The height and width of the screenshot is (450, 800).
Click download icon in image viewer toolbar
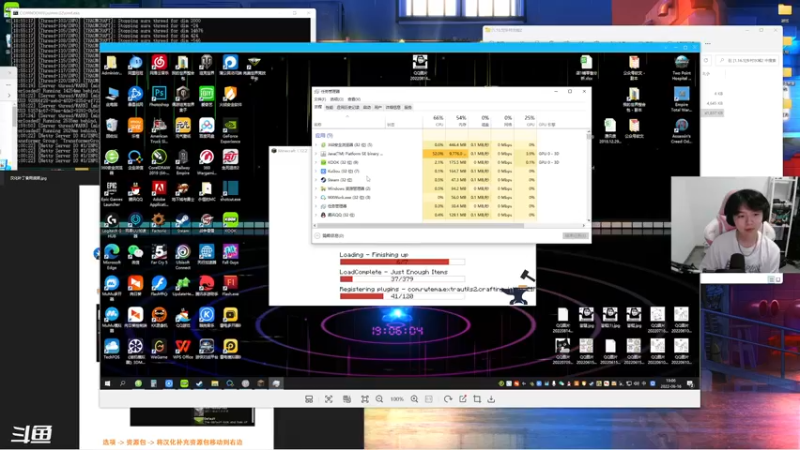click(x=491, y=399)
